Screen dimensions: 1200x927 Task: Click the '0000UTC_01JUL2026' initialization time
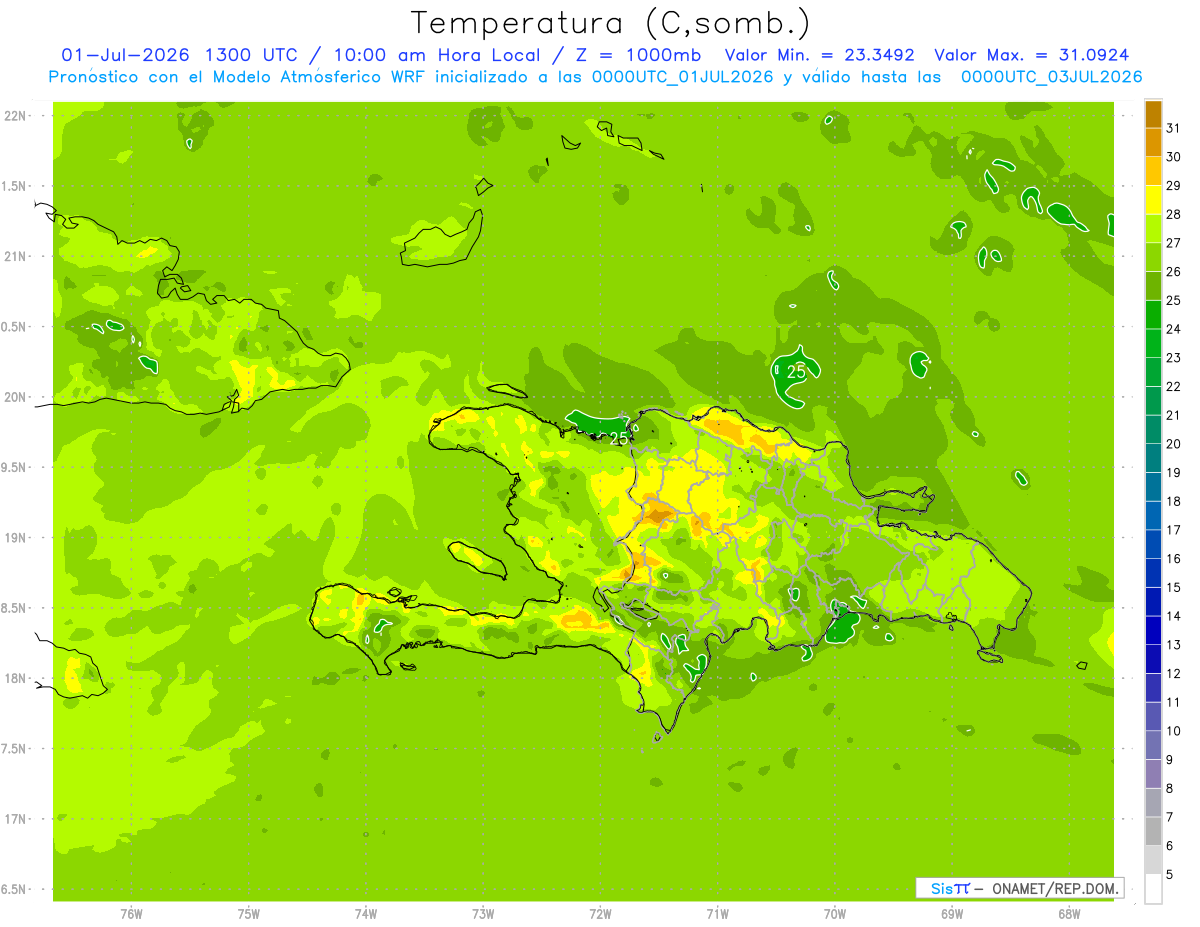tap(683, 77)
